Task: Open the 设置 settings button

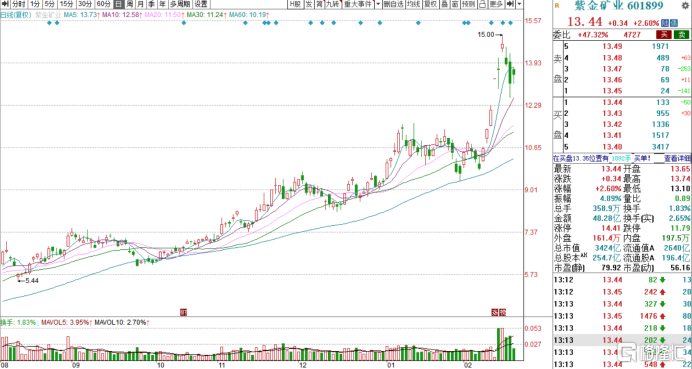Action: click(x=201, y=4)
